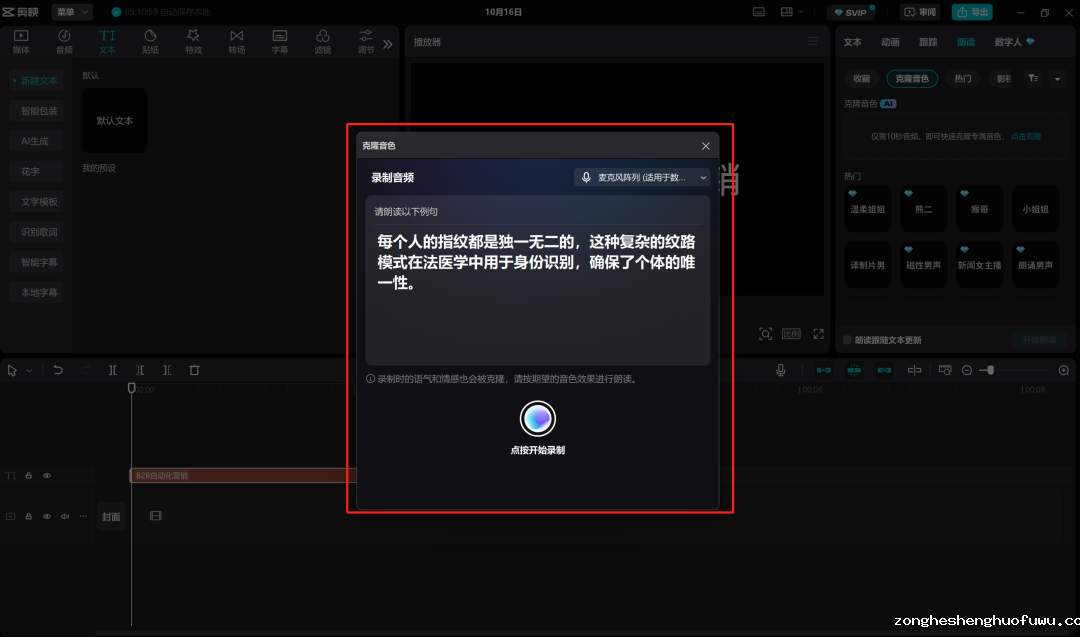The image size is (1080, 637).
Task: Open the 滤镜 filters panel
Action: pyautogui.click(x=322, y=41)
